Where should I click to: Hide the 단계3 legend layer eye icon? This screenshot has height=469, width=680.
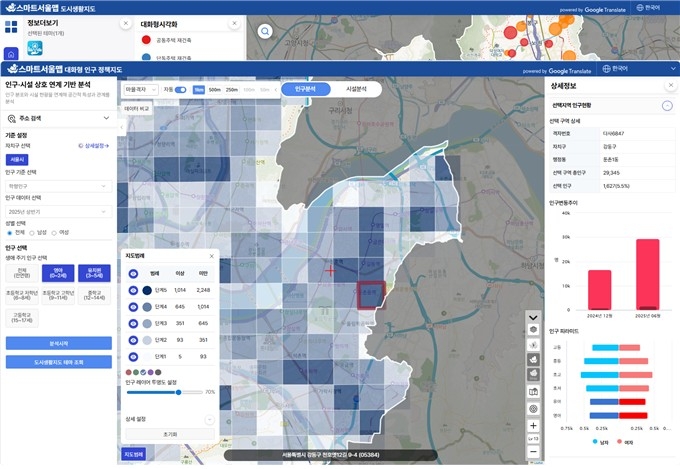click(x=133, y=323)
